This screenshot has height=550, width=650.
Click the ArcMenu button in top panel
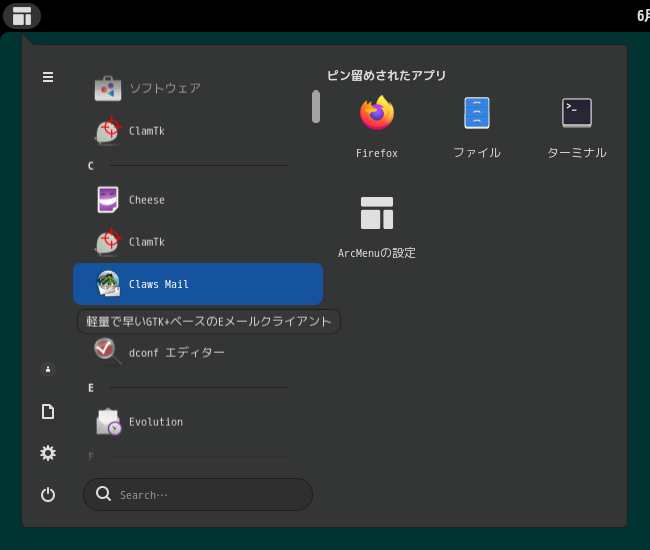point(22,16)
